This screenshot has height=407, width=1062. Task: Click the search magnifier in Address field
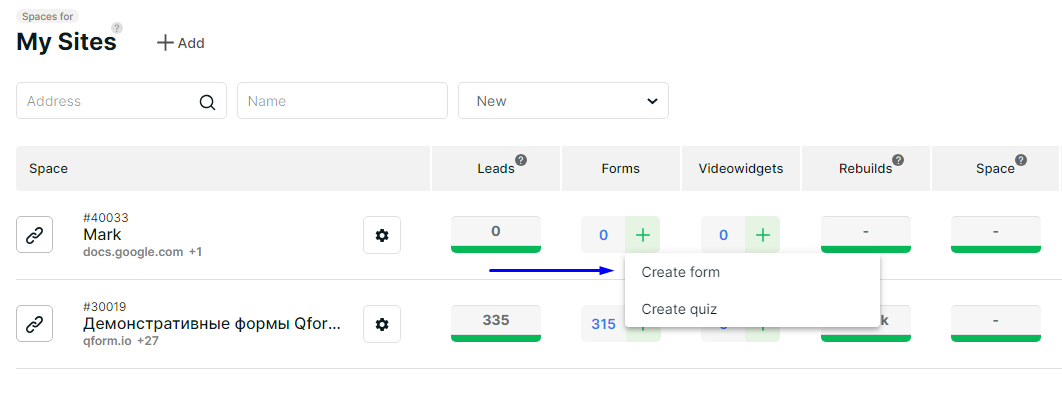pyautogui.click(x=207, y=102)
